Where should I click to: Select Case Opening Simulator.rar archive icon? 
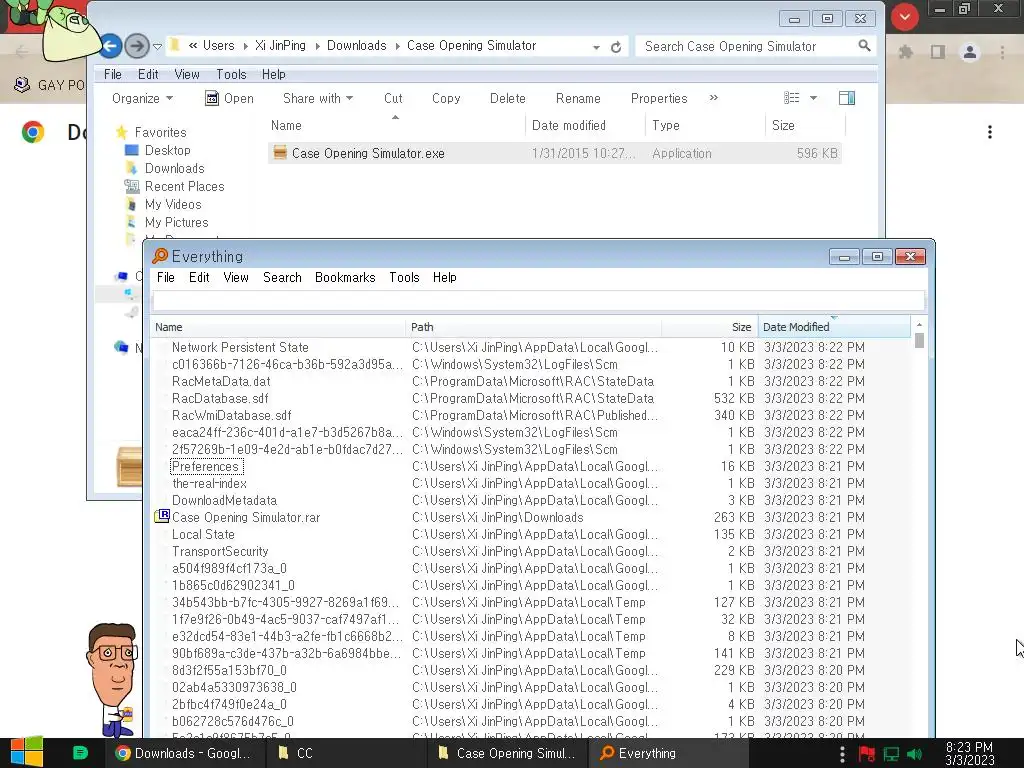tap(161, 517)
